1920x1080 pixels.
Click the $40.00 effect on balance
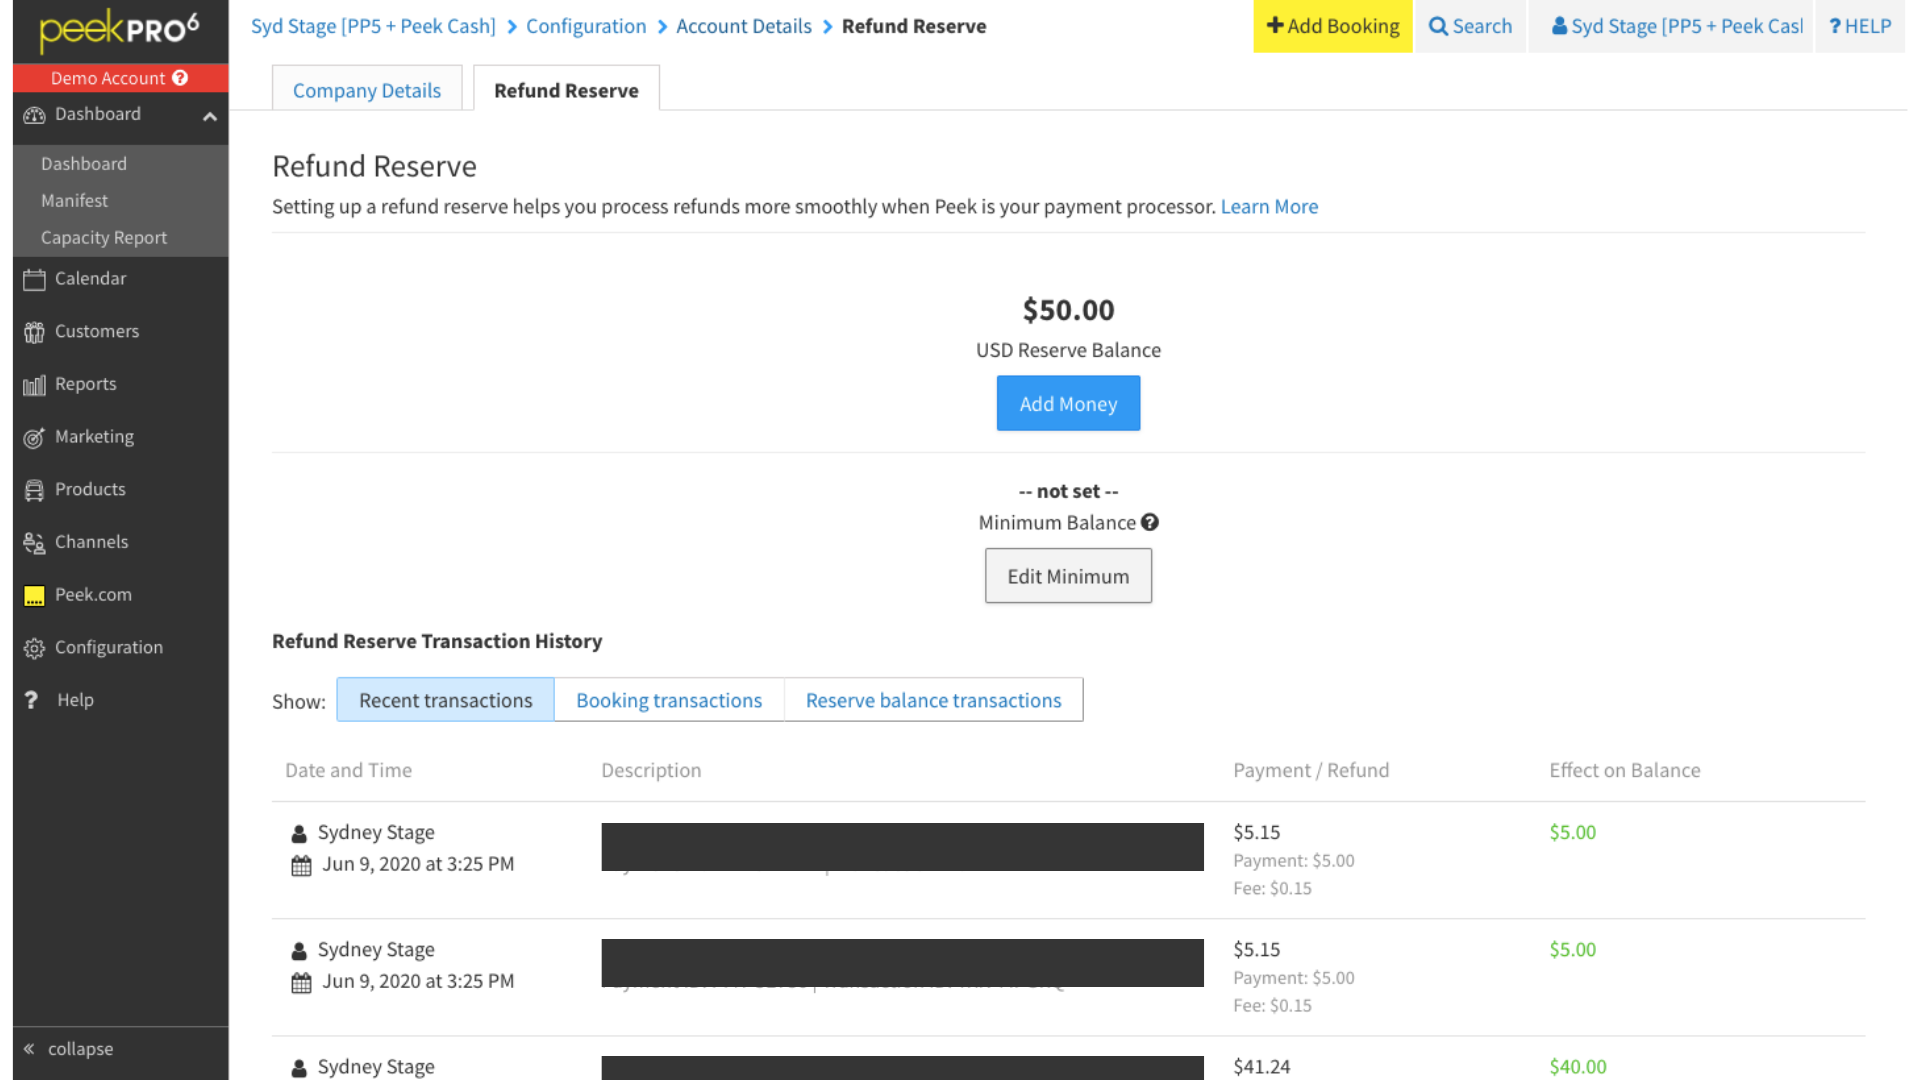1578,1066
